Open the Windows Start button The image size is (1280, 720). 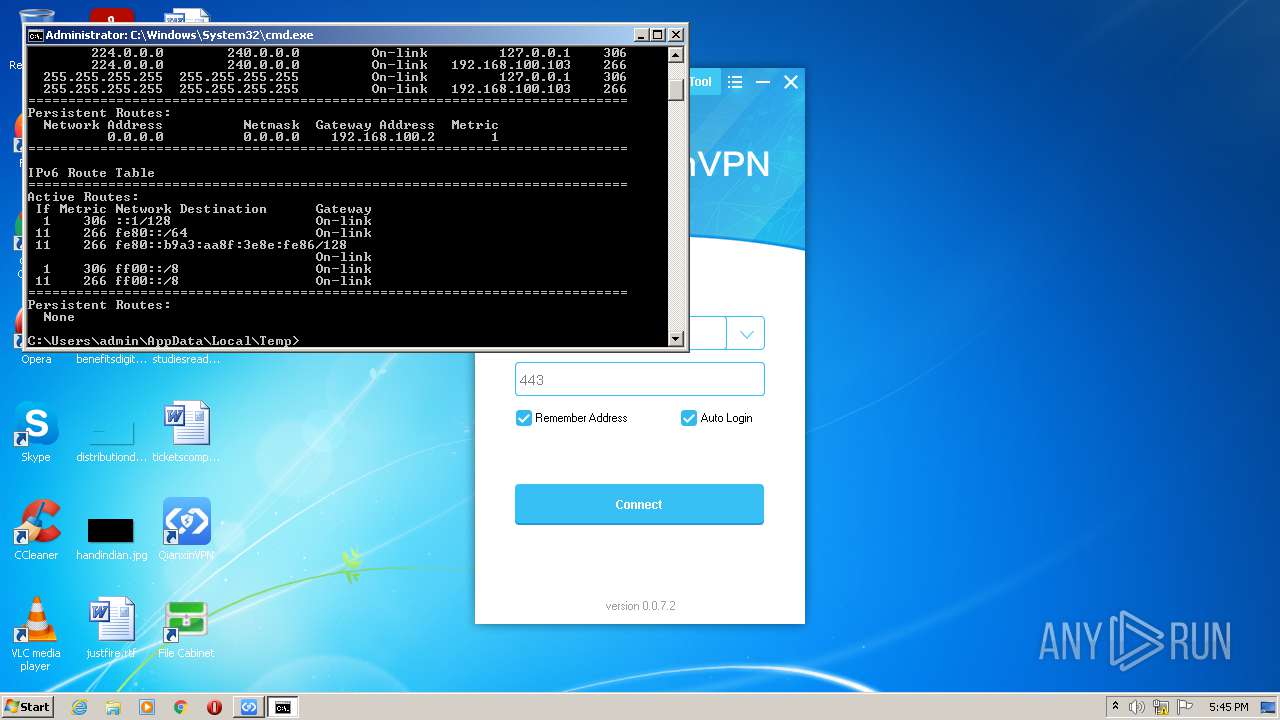tap(28, 706)
